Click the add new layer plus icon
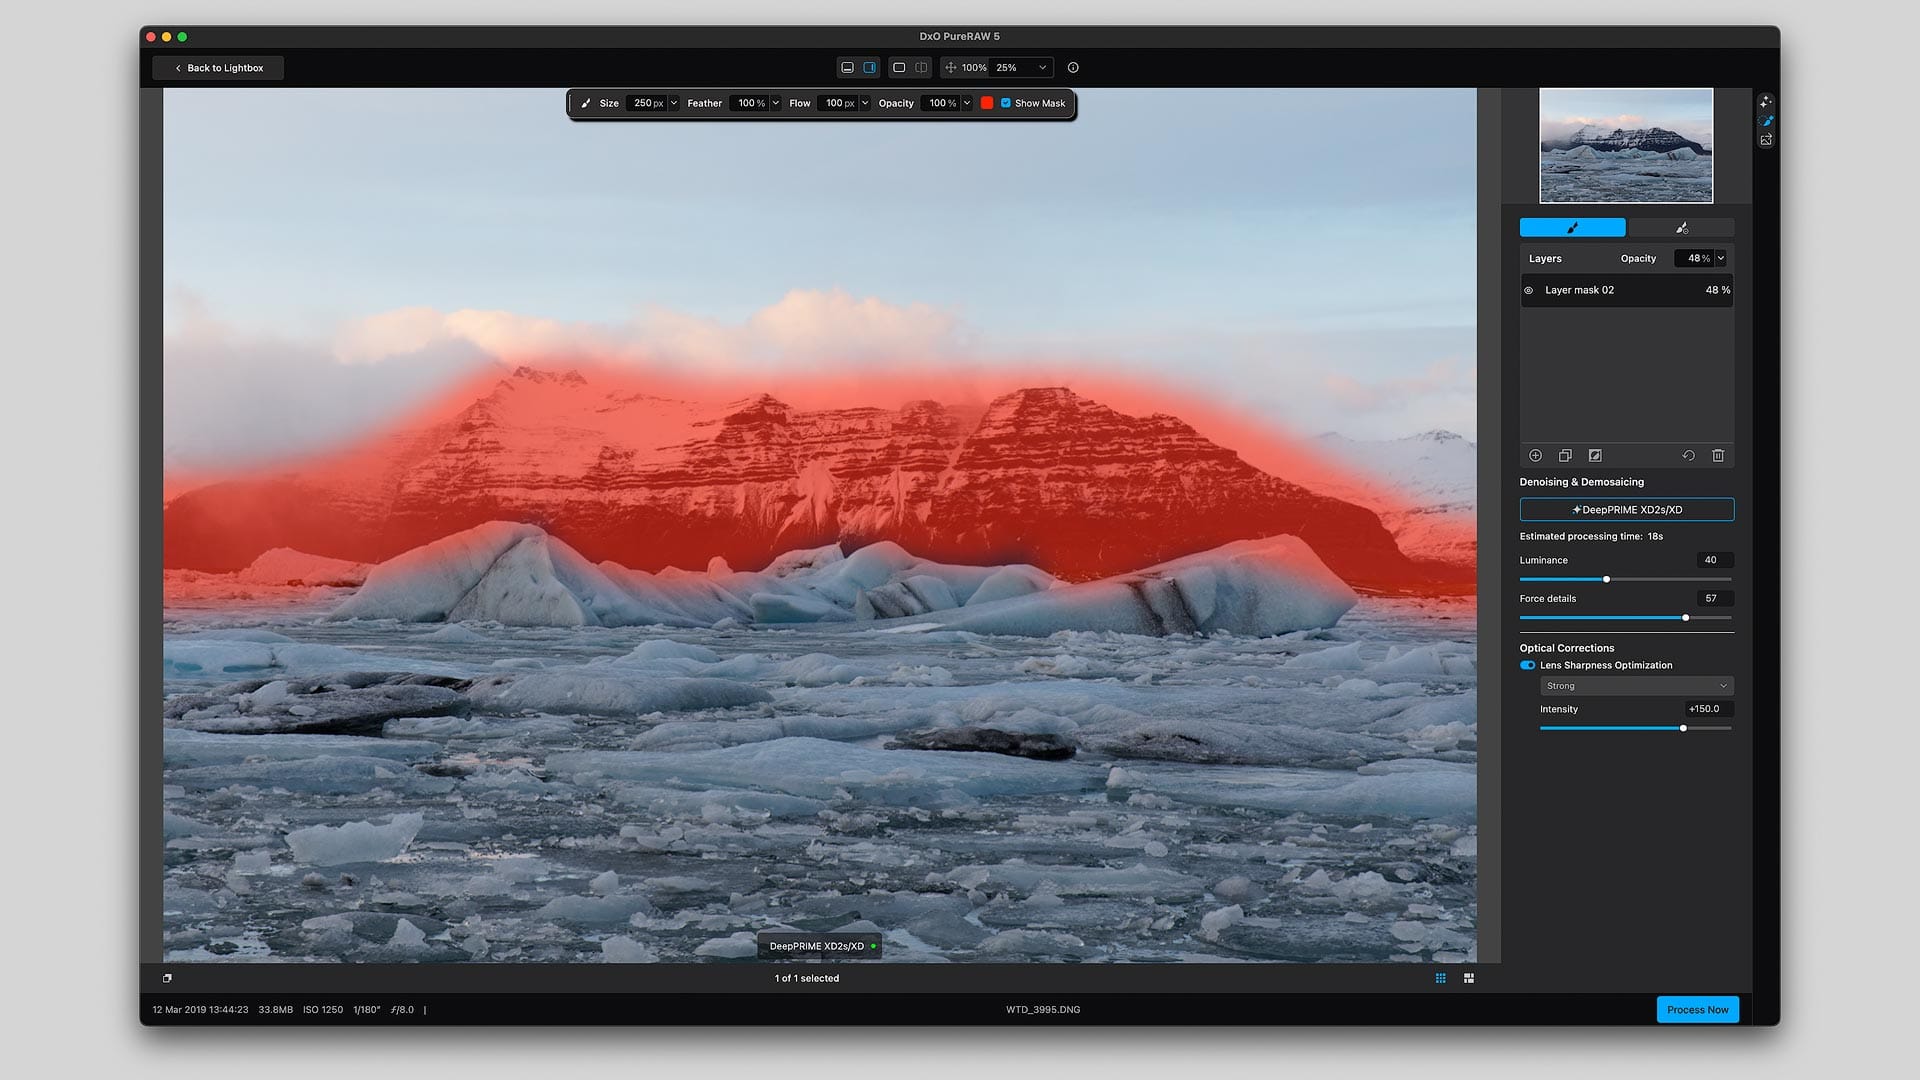 click(1535, 455)
